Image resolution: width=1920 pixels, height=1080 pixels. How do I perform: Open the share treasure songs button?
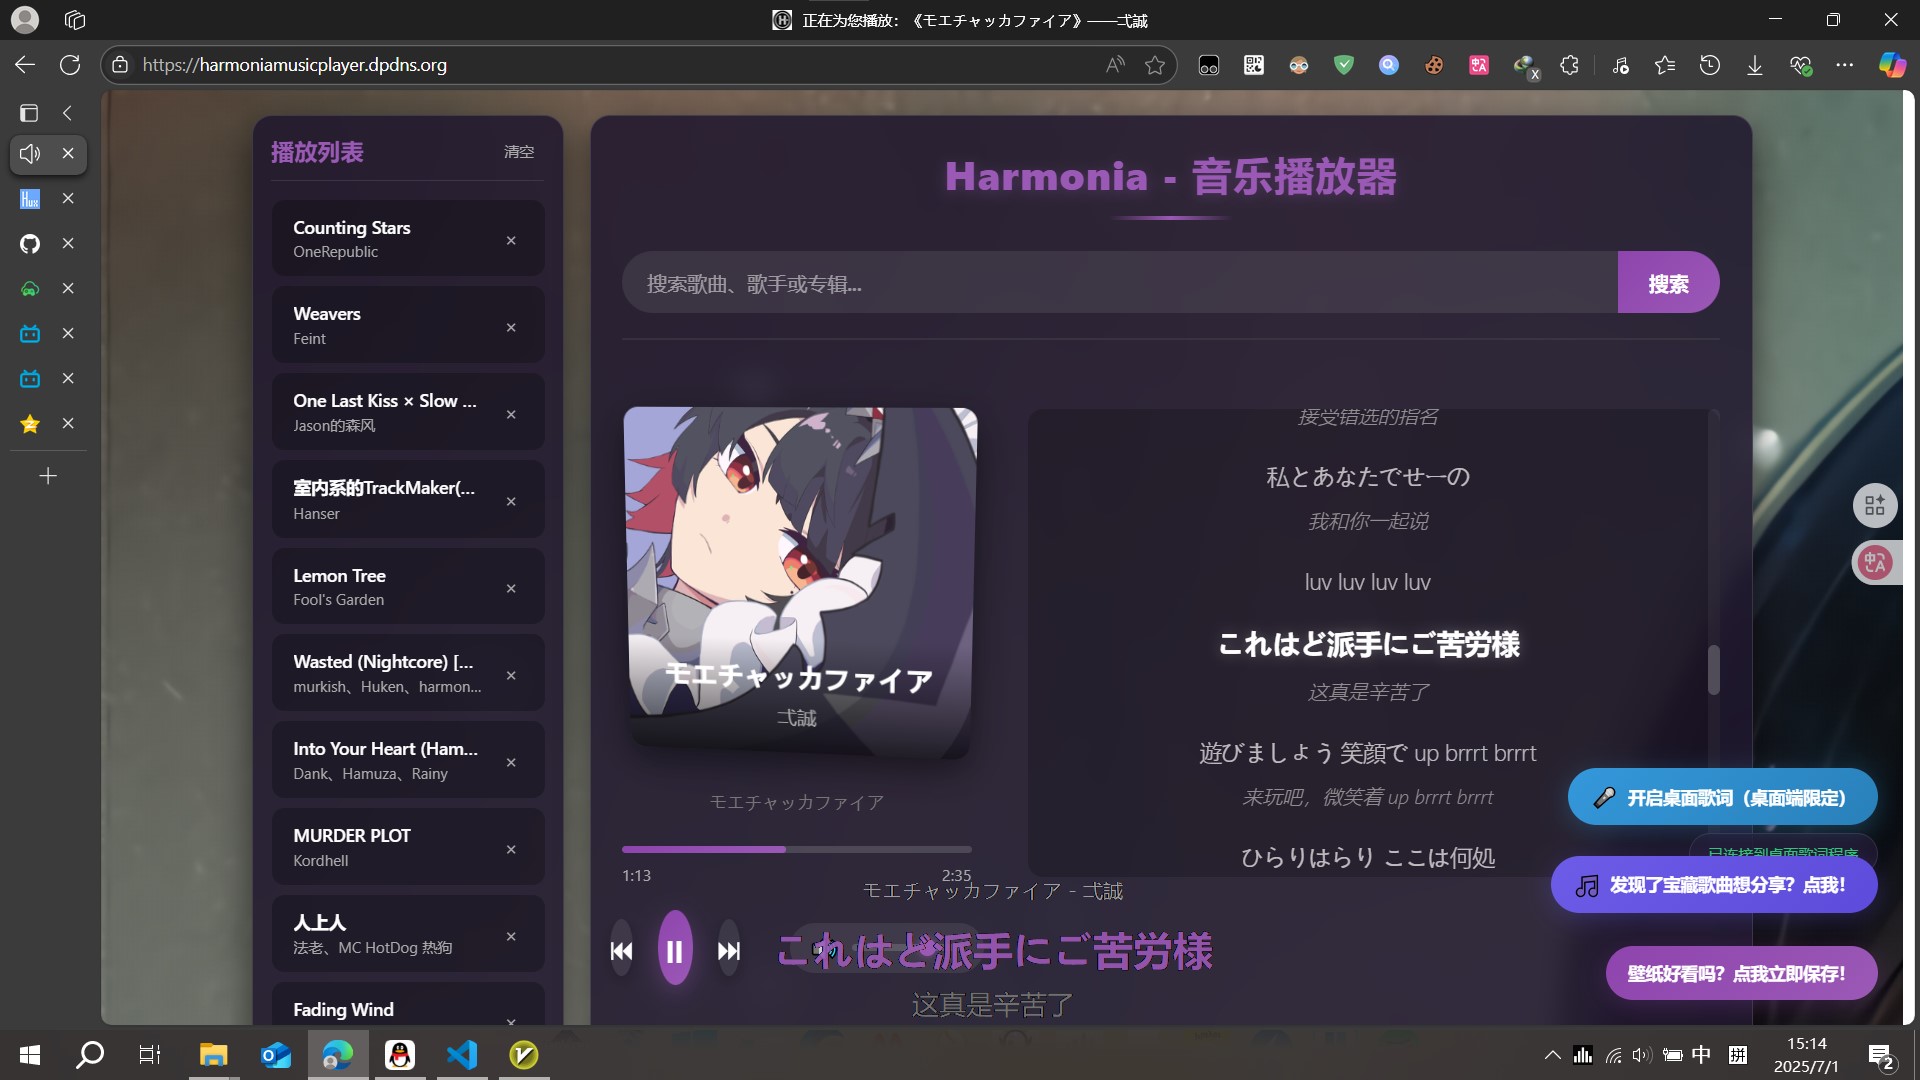tap(1713, 885)
